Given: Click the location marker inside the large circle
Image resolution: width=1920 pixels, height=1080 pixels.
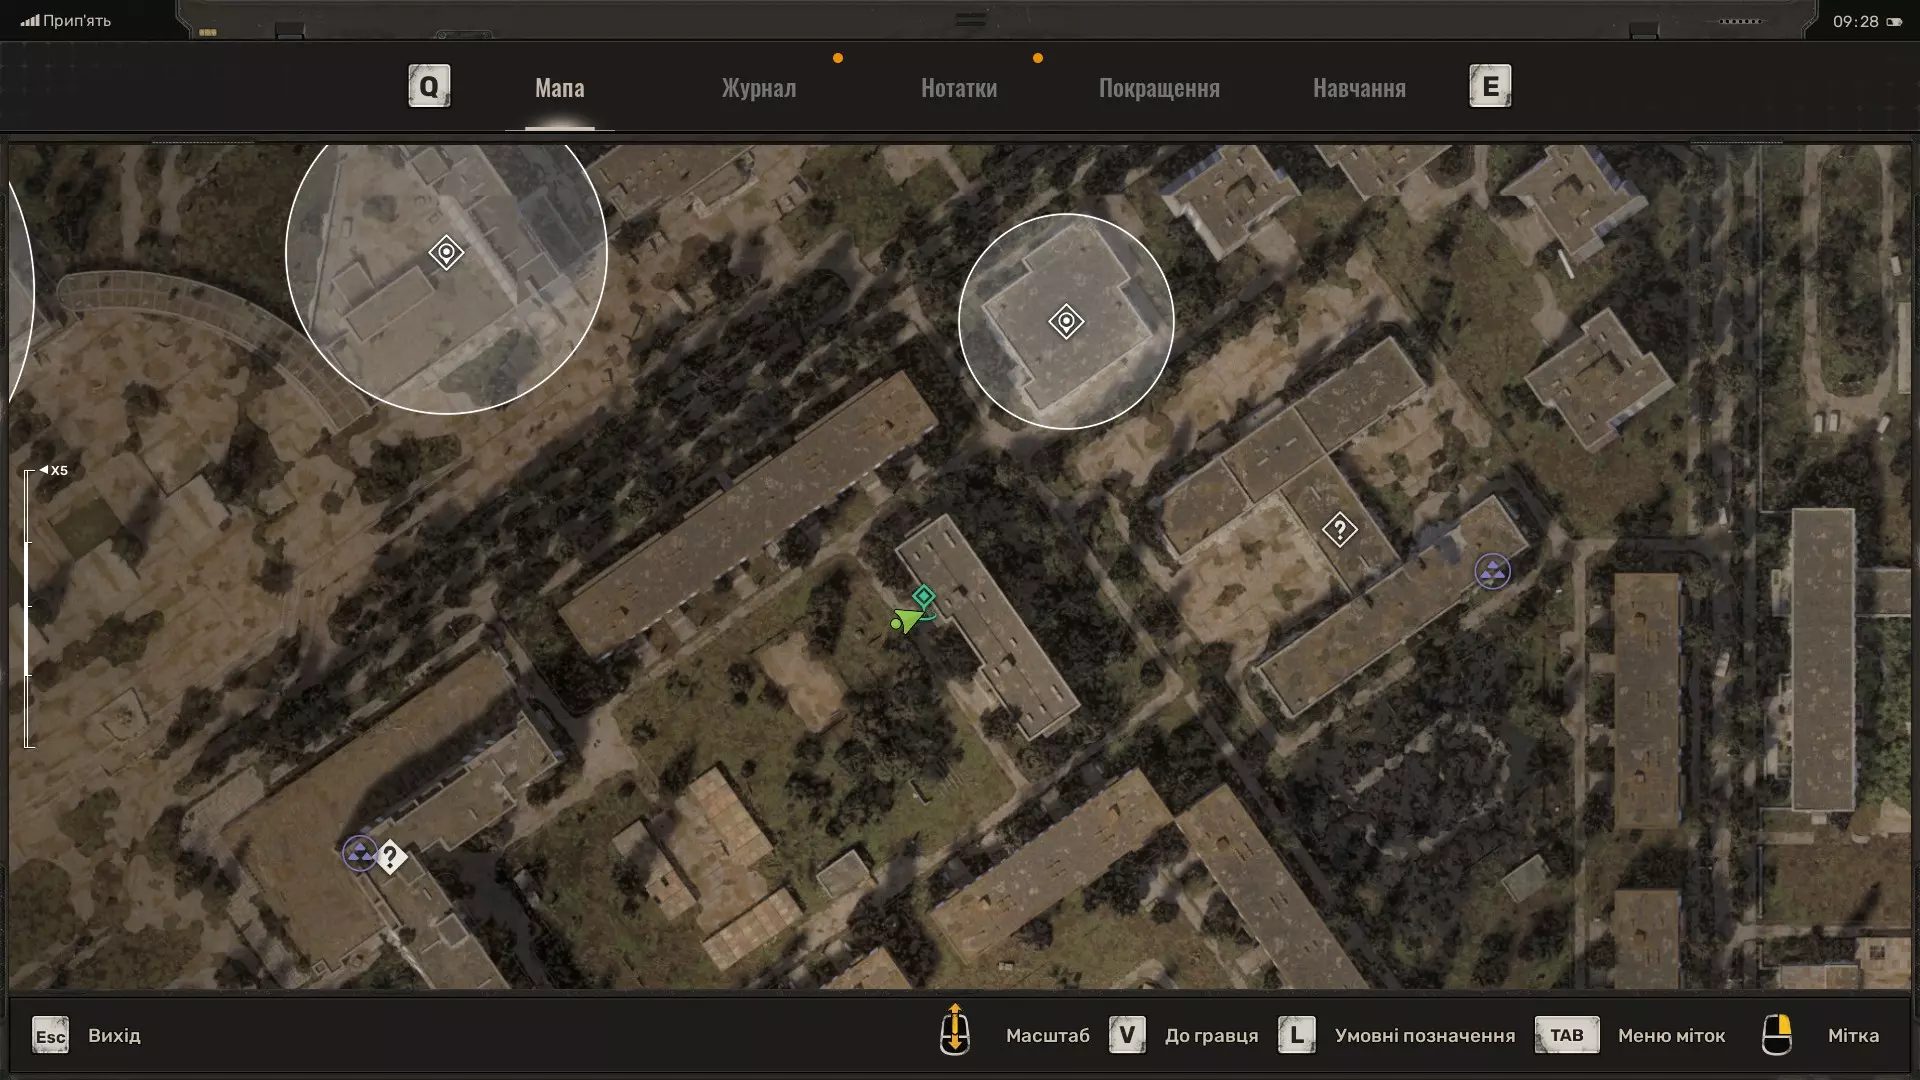Looking at the screenshot, I should 446,252.
